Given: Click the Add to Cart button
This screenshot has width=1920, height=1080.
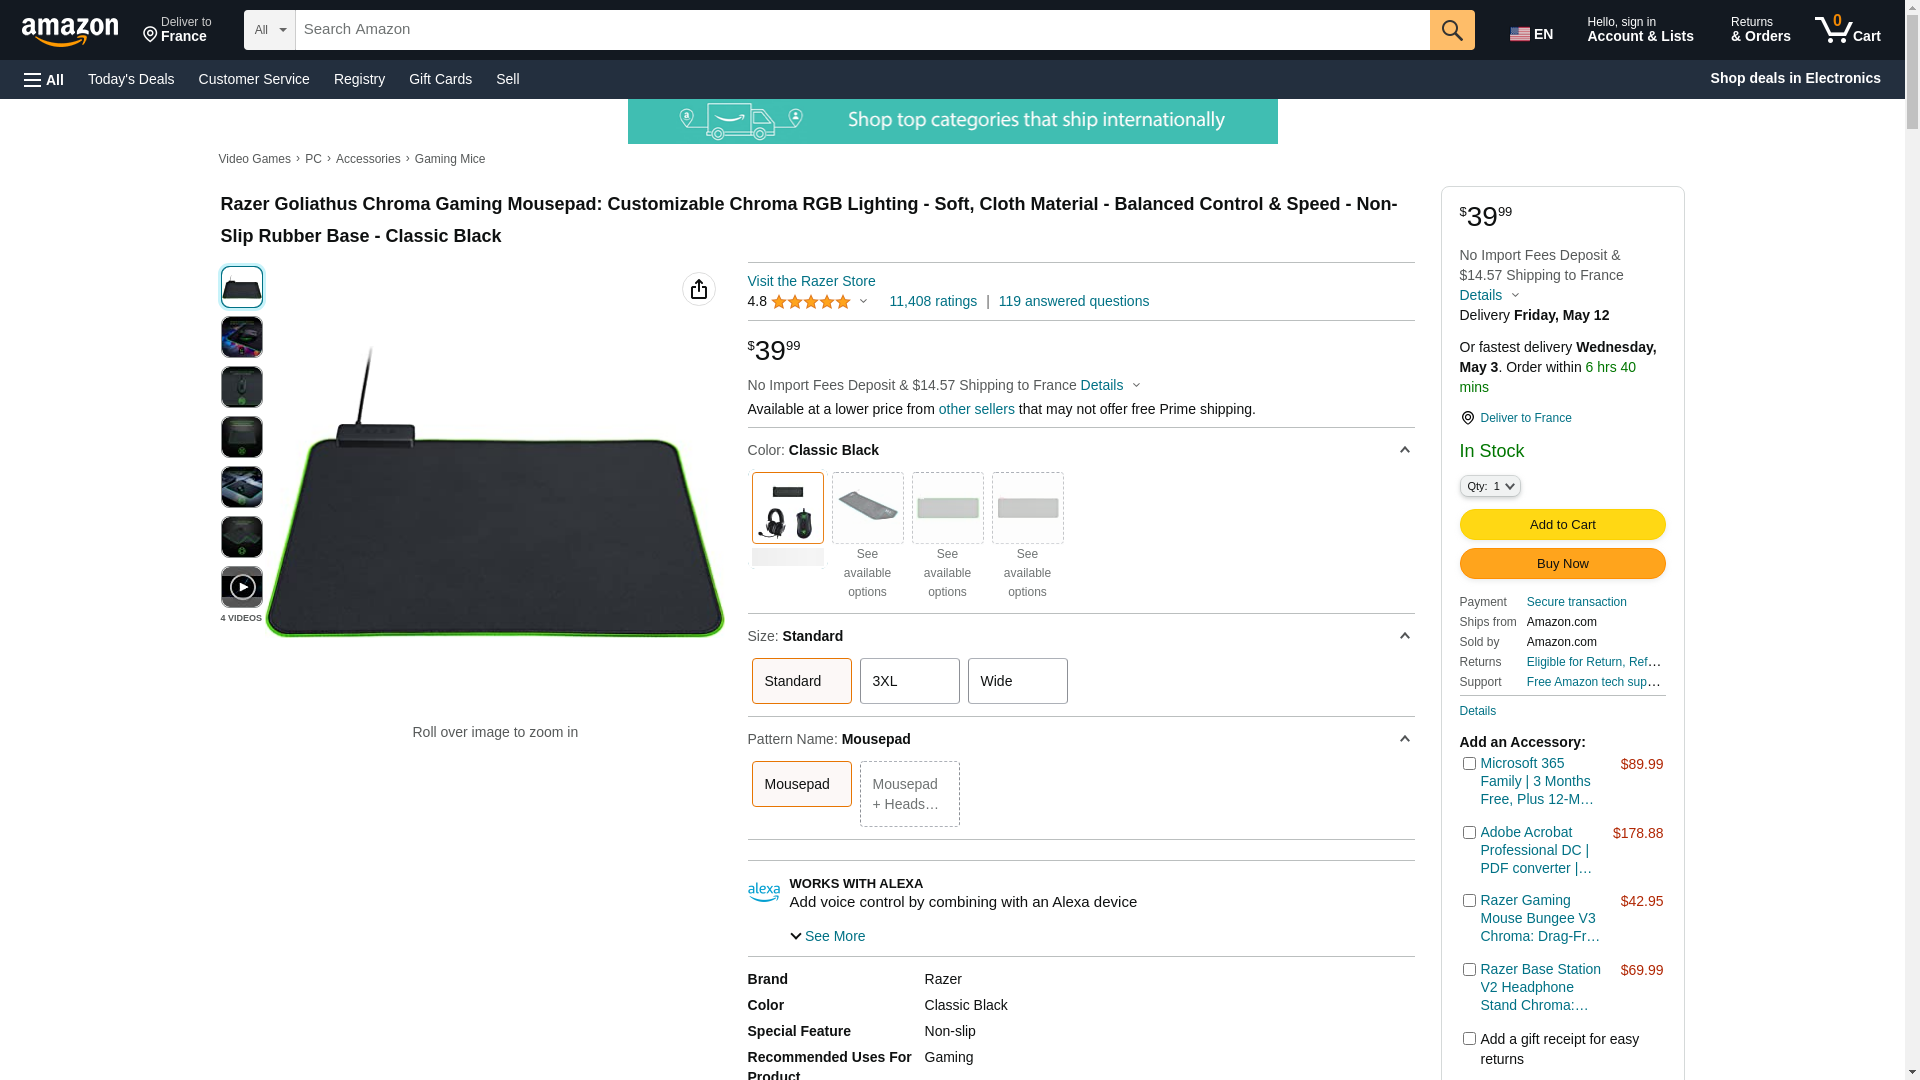Looking at the screenshot, I should 1563,525.
